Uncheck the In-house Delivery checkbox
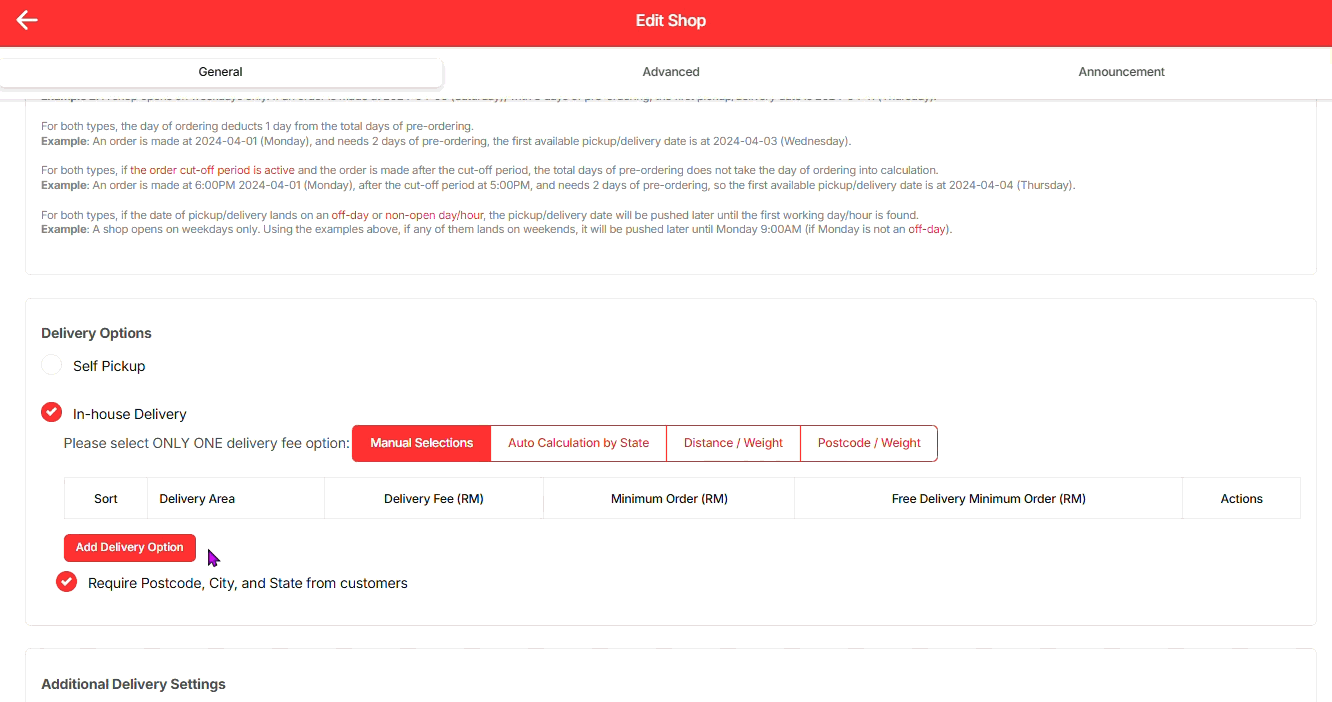The height and width of the screenshot is (702, 1332). (x=52, y=413)
